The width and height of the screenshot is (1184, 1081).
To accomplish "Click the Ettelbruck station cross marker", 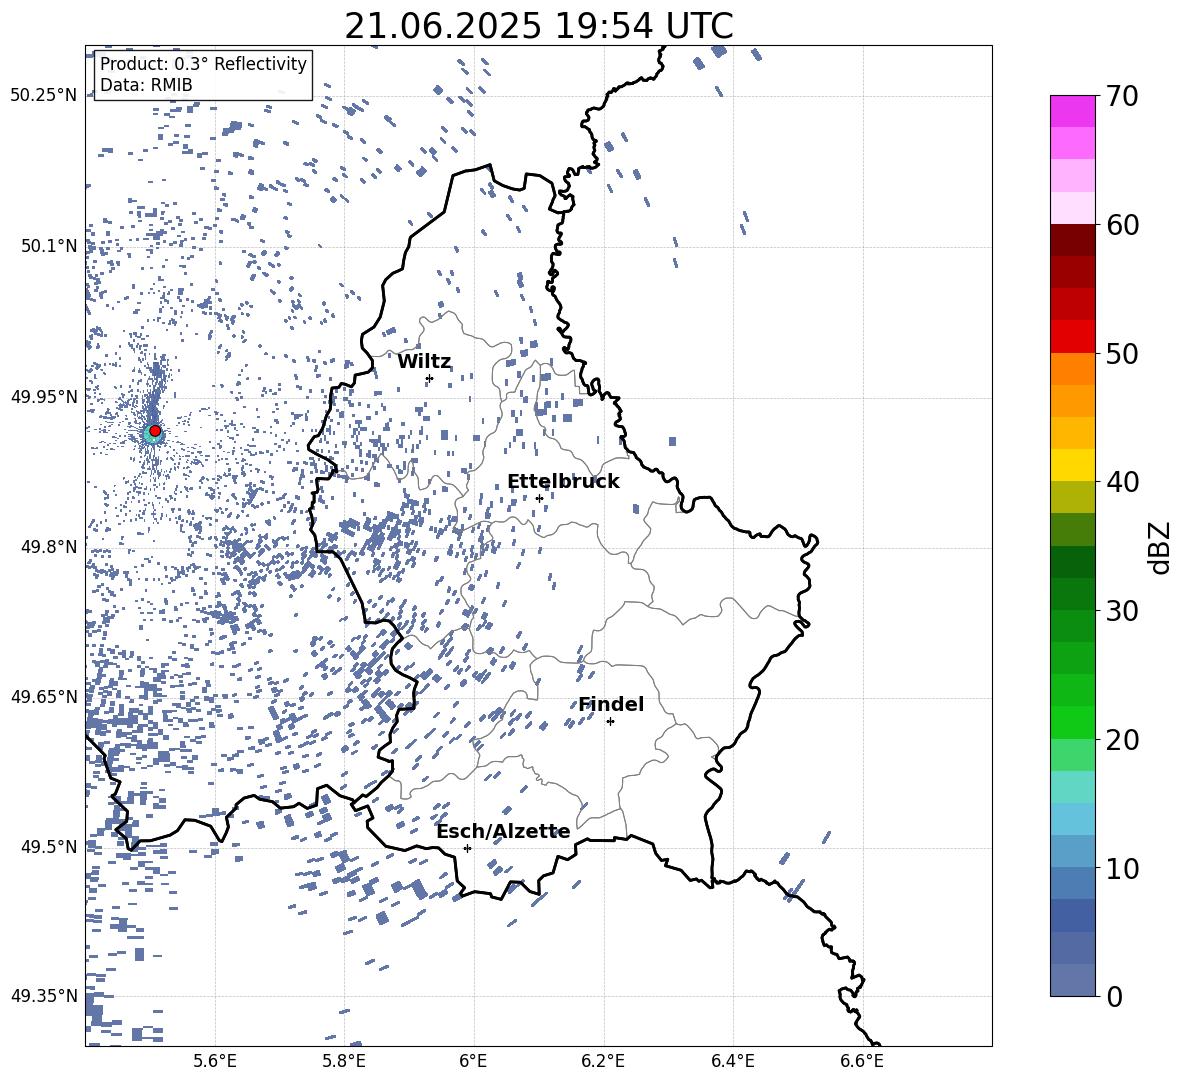I will (x=539, y=498).
